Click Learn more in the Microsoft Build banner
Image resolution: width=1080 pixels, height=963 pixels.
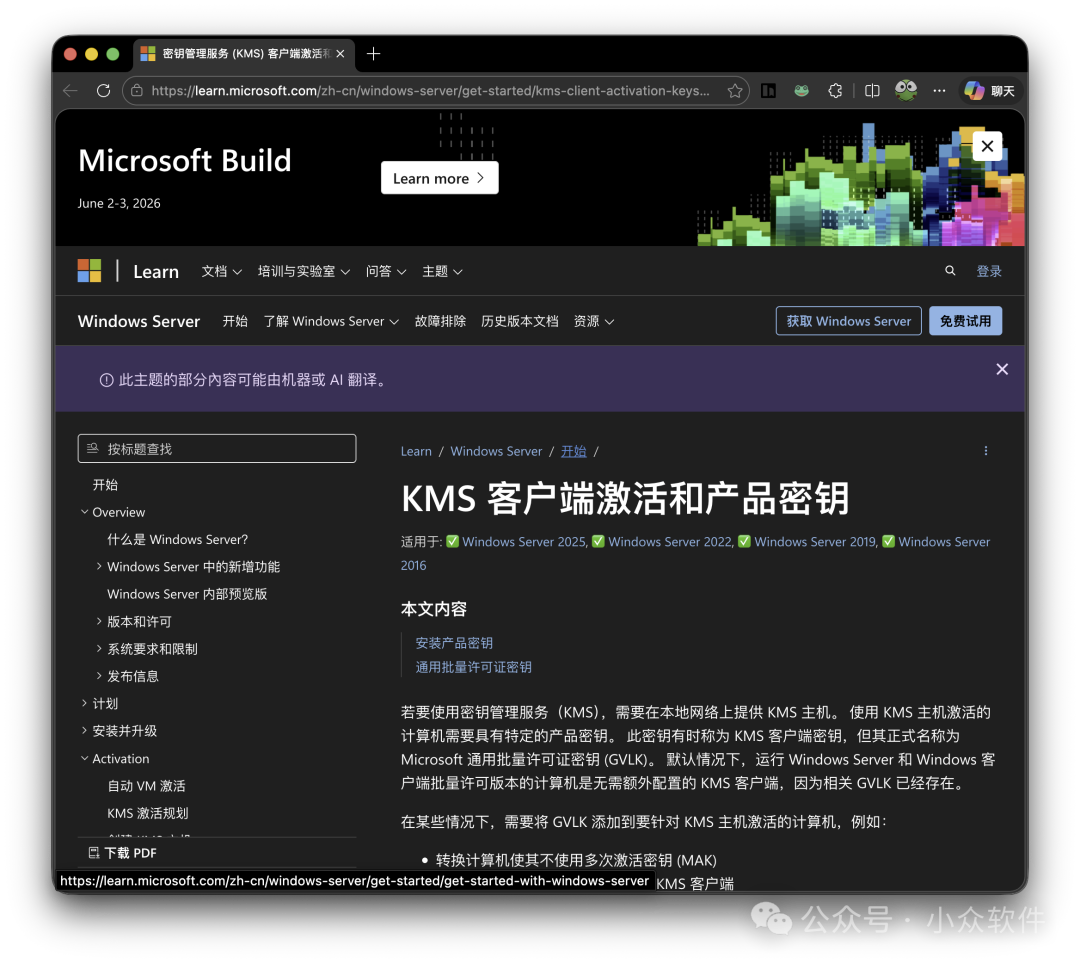439,178
